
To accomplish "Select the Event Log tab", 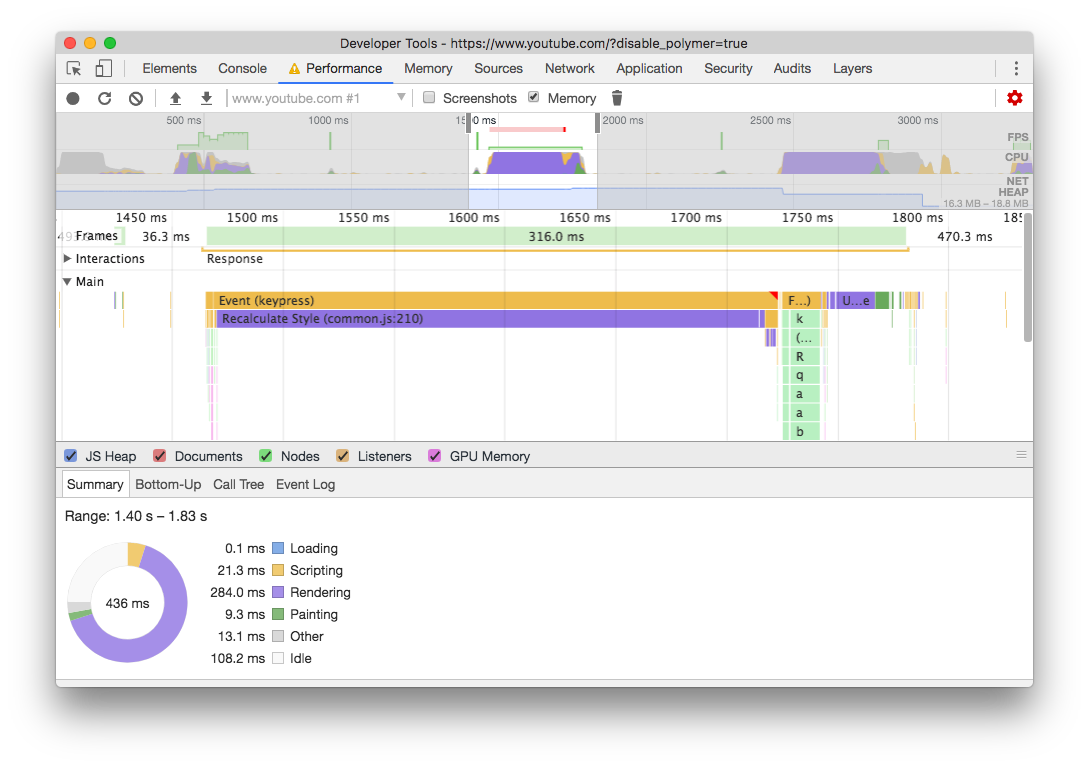I will click(x=306, y=484).
